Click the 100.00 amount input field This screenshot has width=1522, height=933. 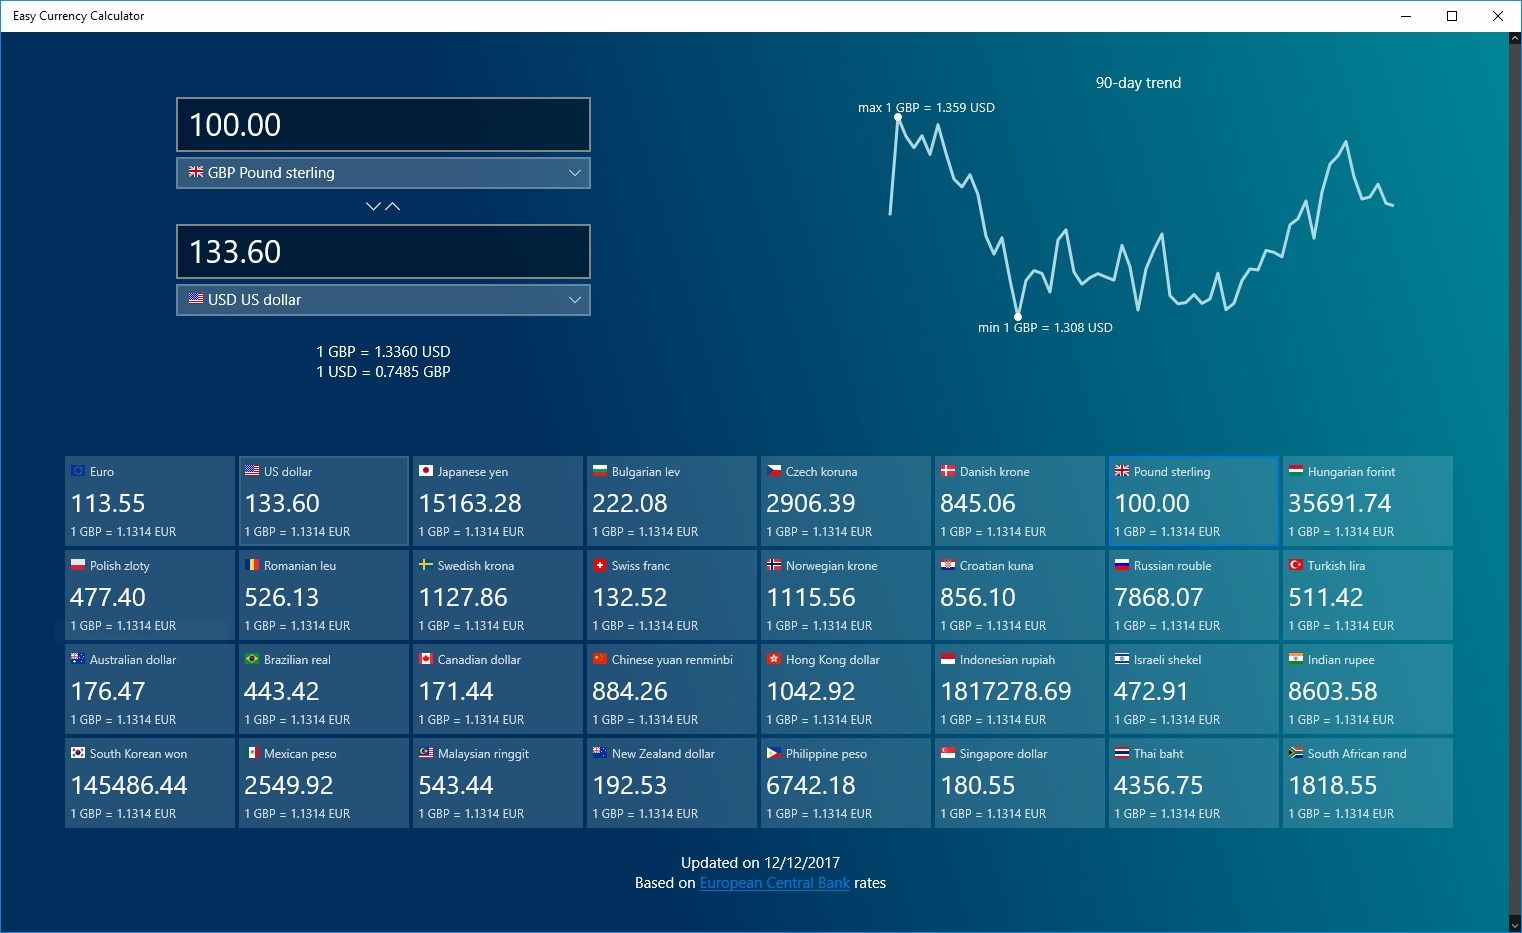(383, 125)
